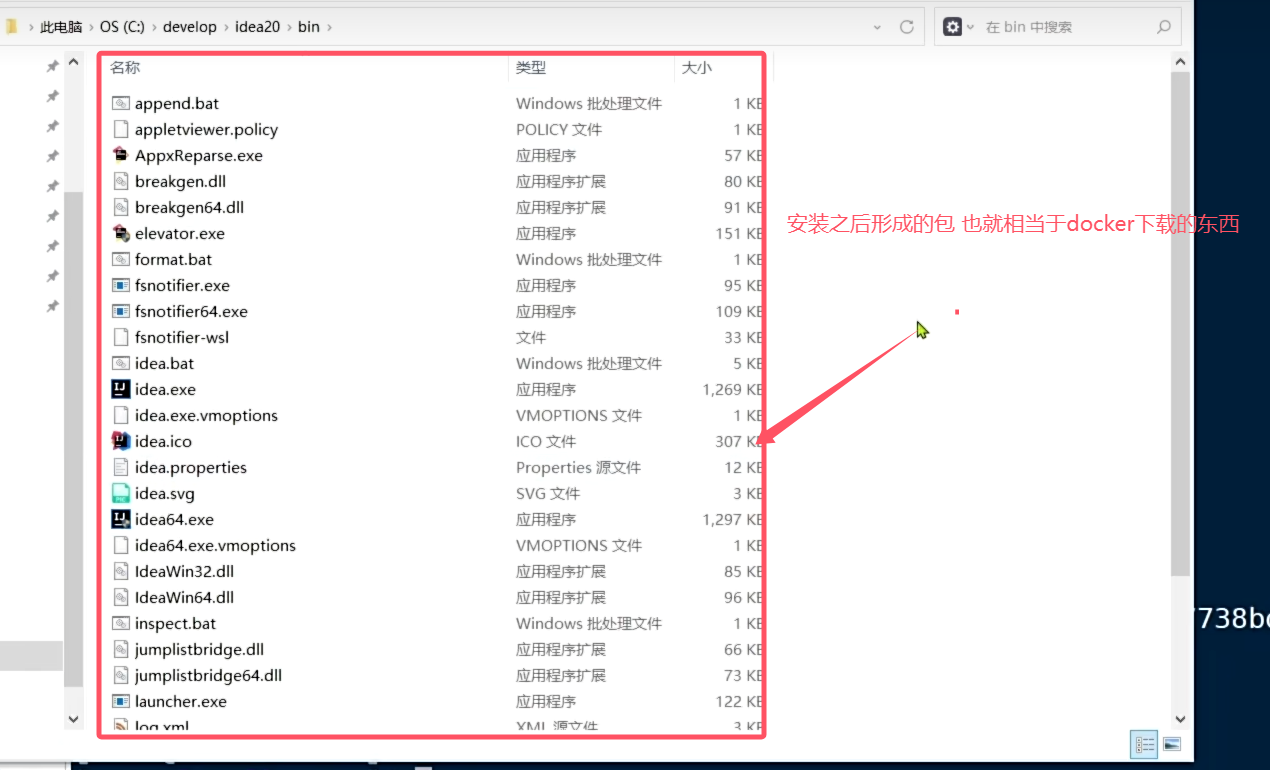Click the IdeaWin64.dll file icon
The image size is (1270, 770).
[121, 597]
